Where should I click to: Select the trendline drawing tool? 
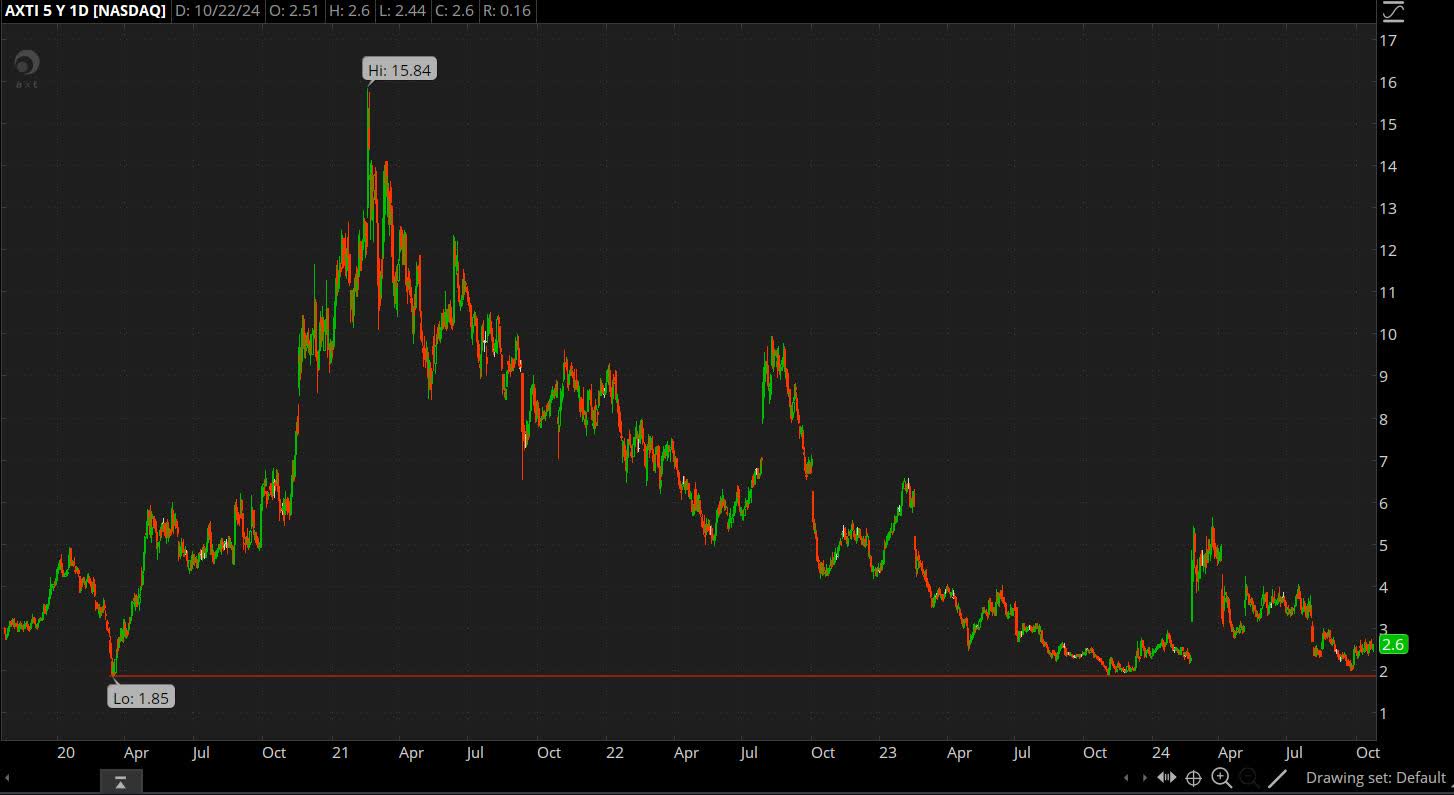coord(1277,777)
